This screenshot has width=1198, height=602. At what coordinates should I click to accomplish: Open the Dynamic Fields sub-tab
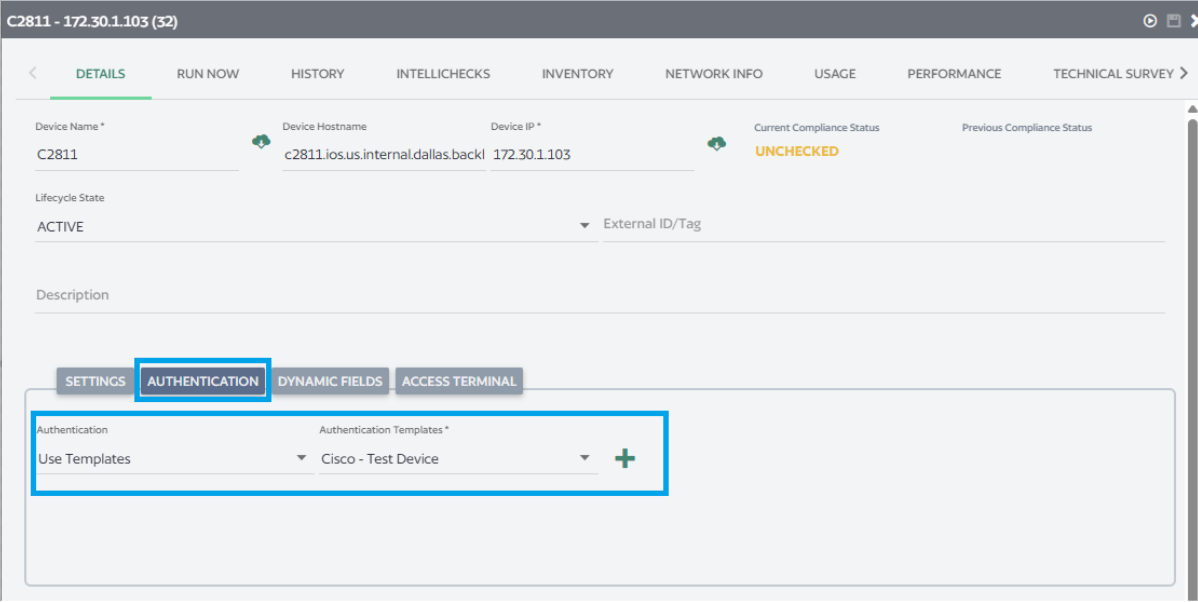330,381
